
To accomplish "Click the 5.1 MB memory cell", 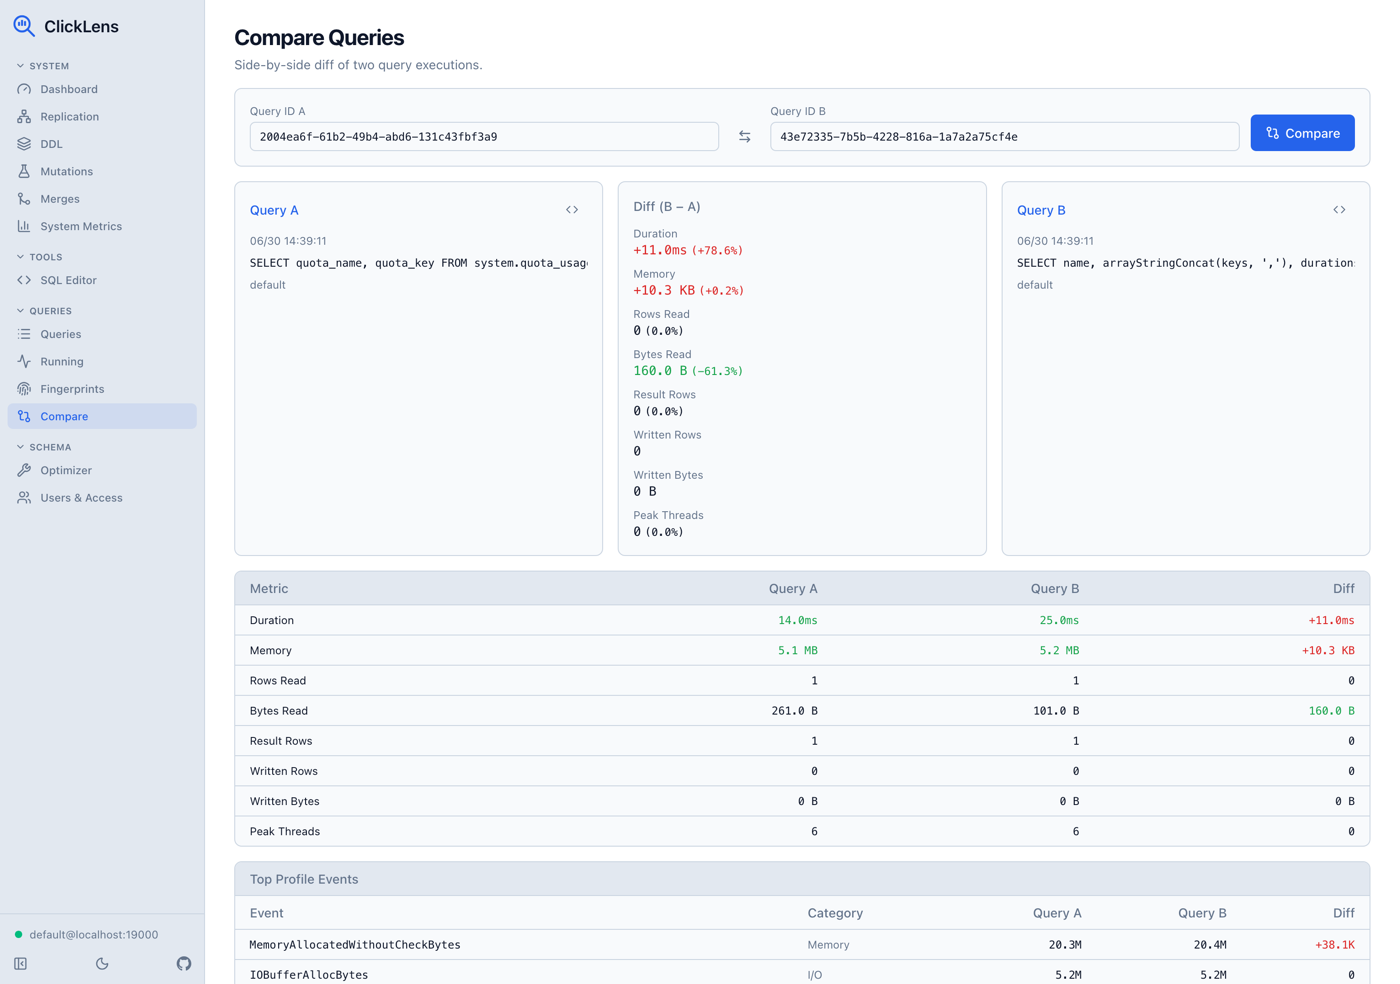I will 797,650.
